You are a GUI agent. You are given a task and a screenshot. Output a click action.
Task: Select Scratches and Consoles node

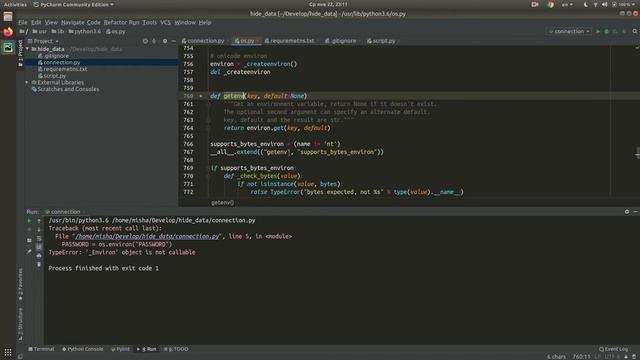(65, 89)
